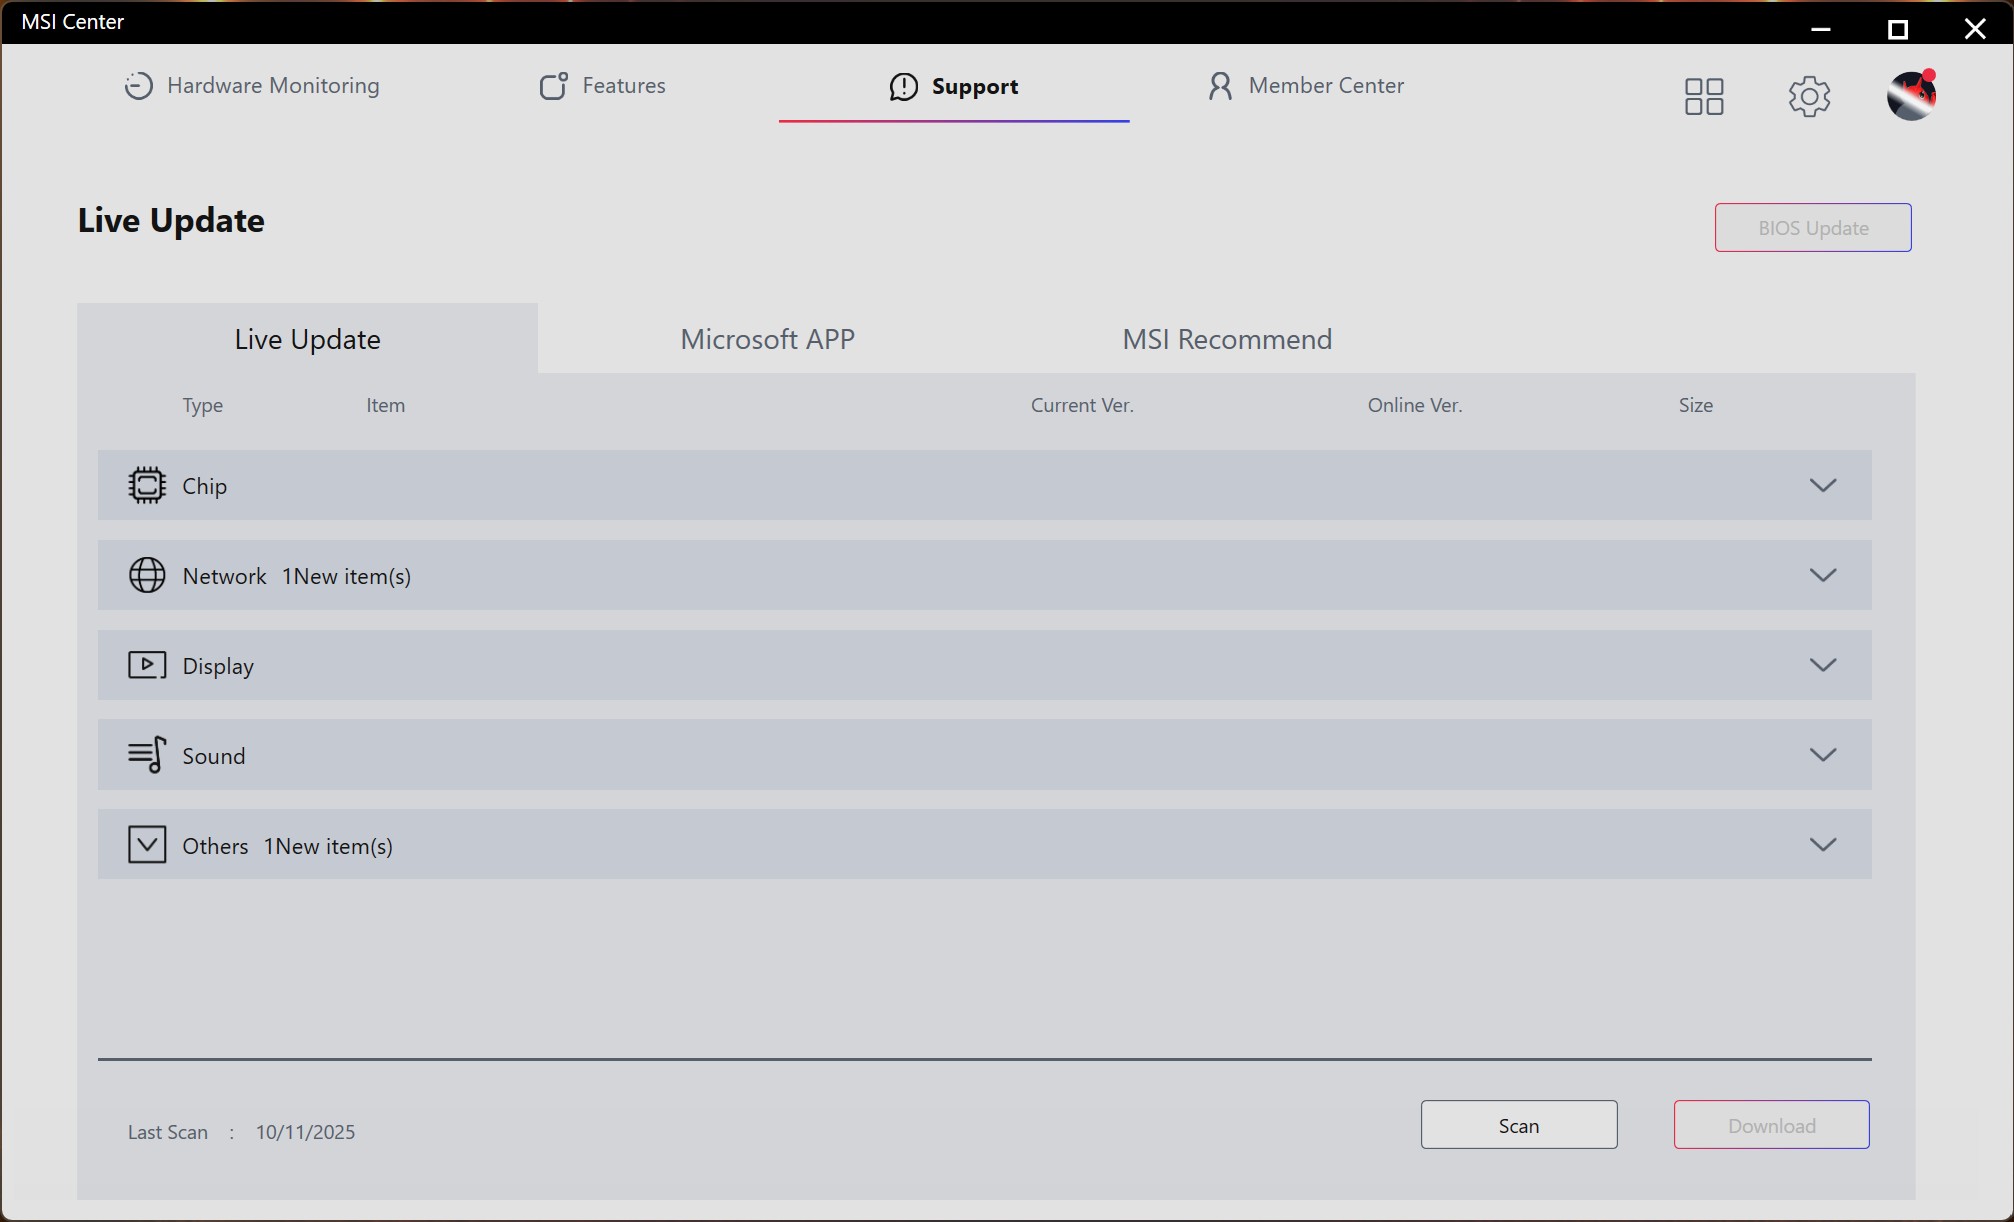Screen dimensions: 2014x1222
Task: Expand the Sound category chevron
Action: click(x=1822, y=755)
